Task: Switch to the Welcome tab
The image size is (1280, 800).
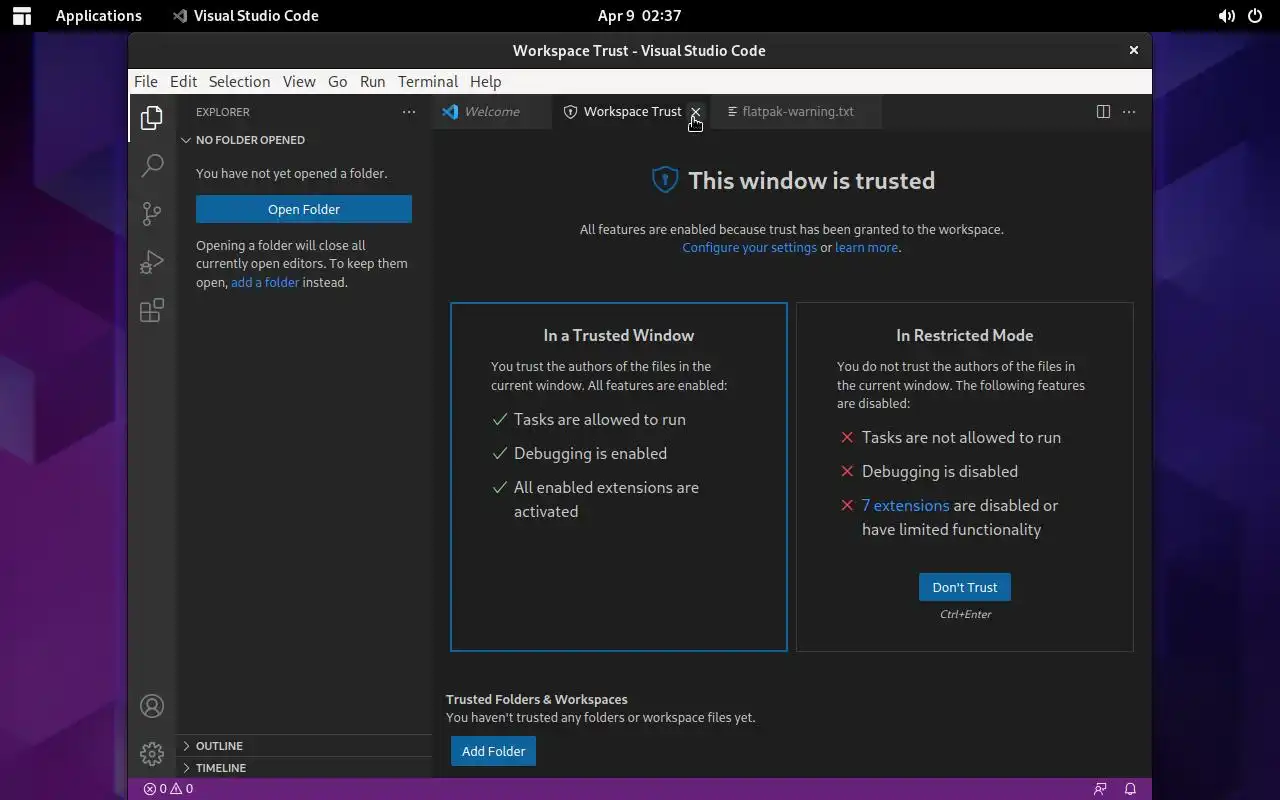Action: click(491, 112)
